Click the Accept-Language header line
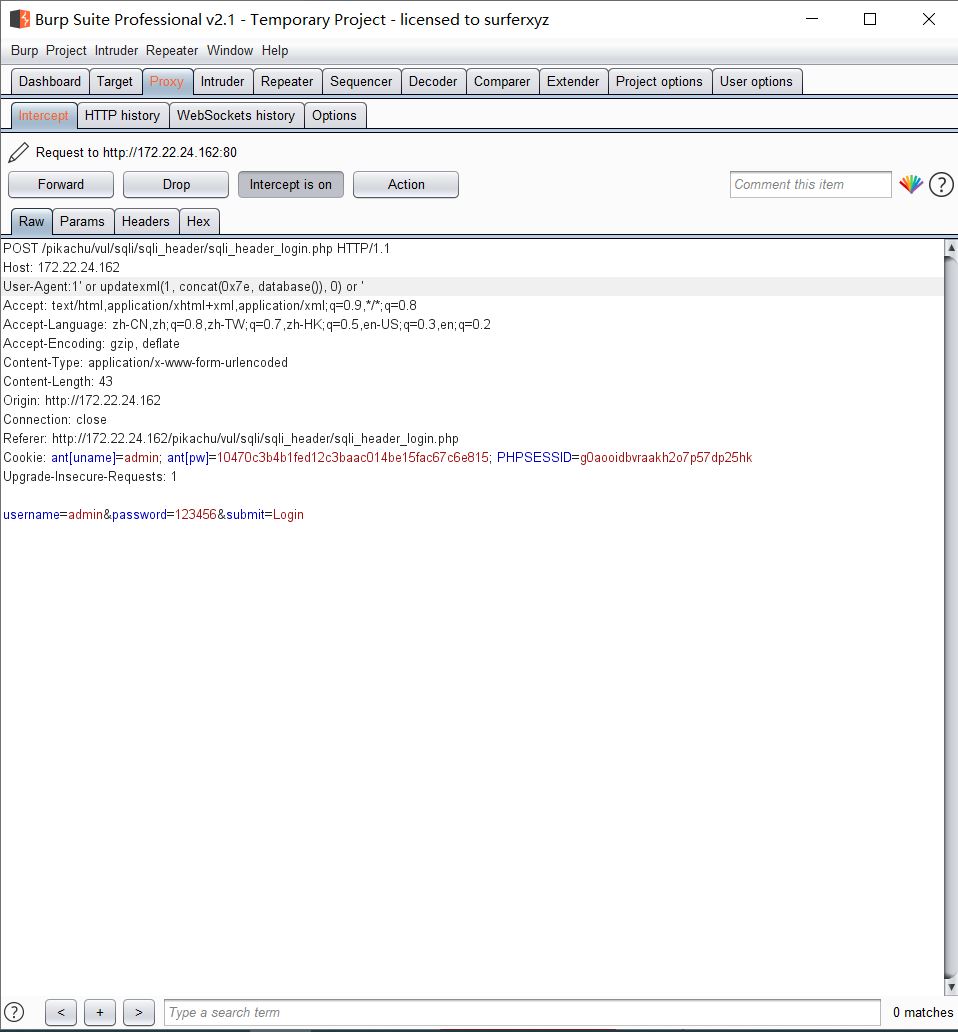This screenshot has height=1032, width=958. [x=247, y=325]
